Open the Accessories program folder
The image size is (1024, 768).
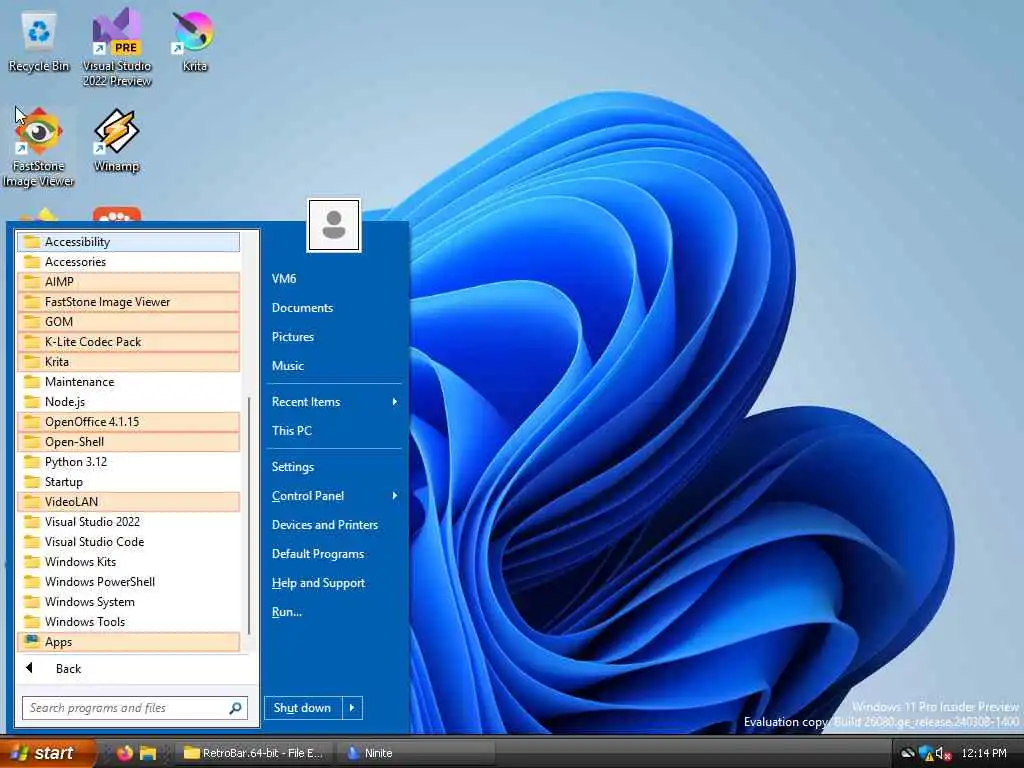[x=129, y=262]
